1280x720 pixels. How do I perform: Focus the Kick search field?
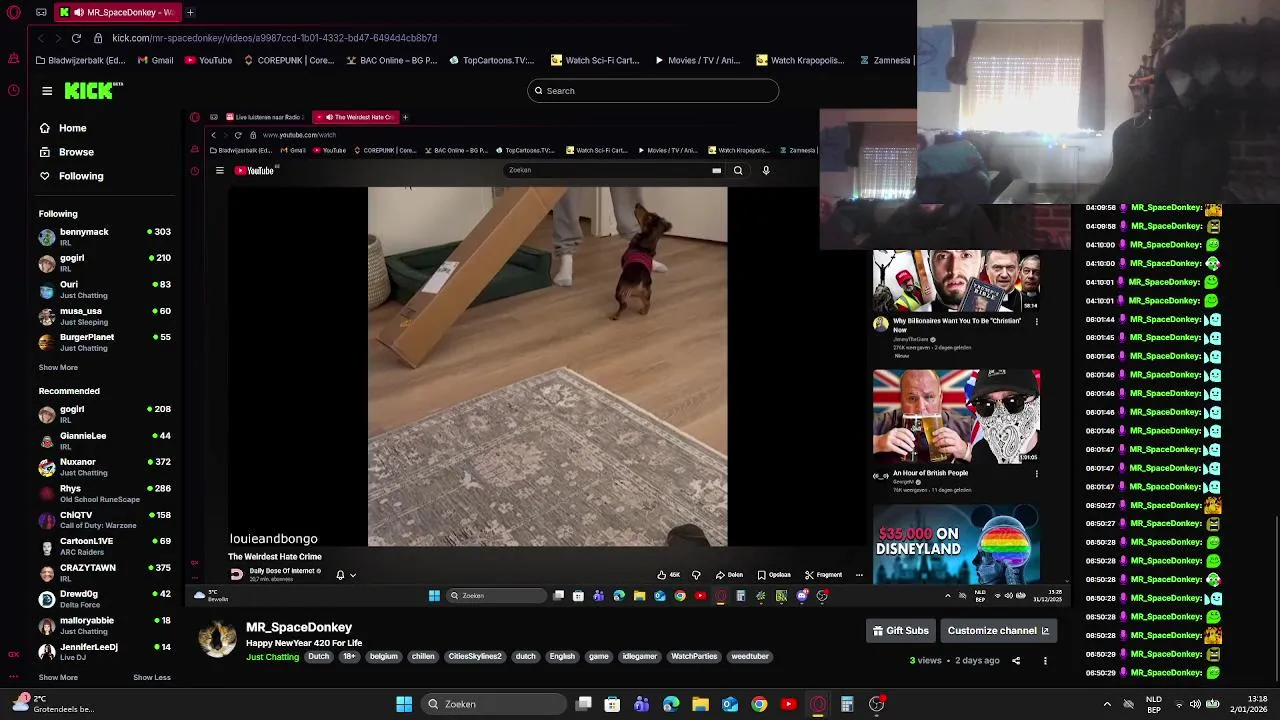653,91
